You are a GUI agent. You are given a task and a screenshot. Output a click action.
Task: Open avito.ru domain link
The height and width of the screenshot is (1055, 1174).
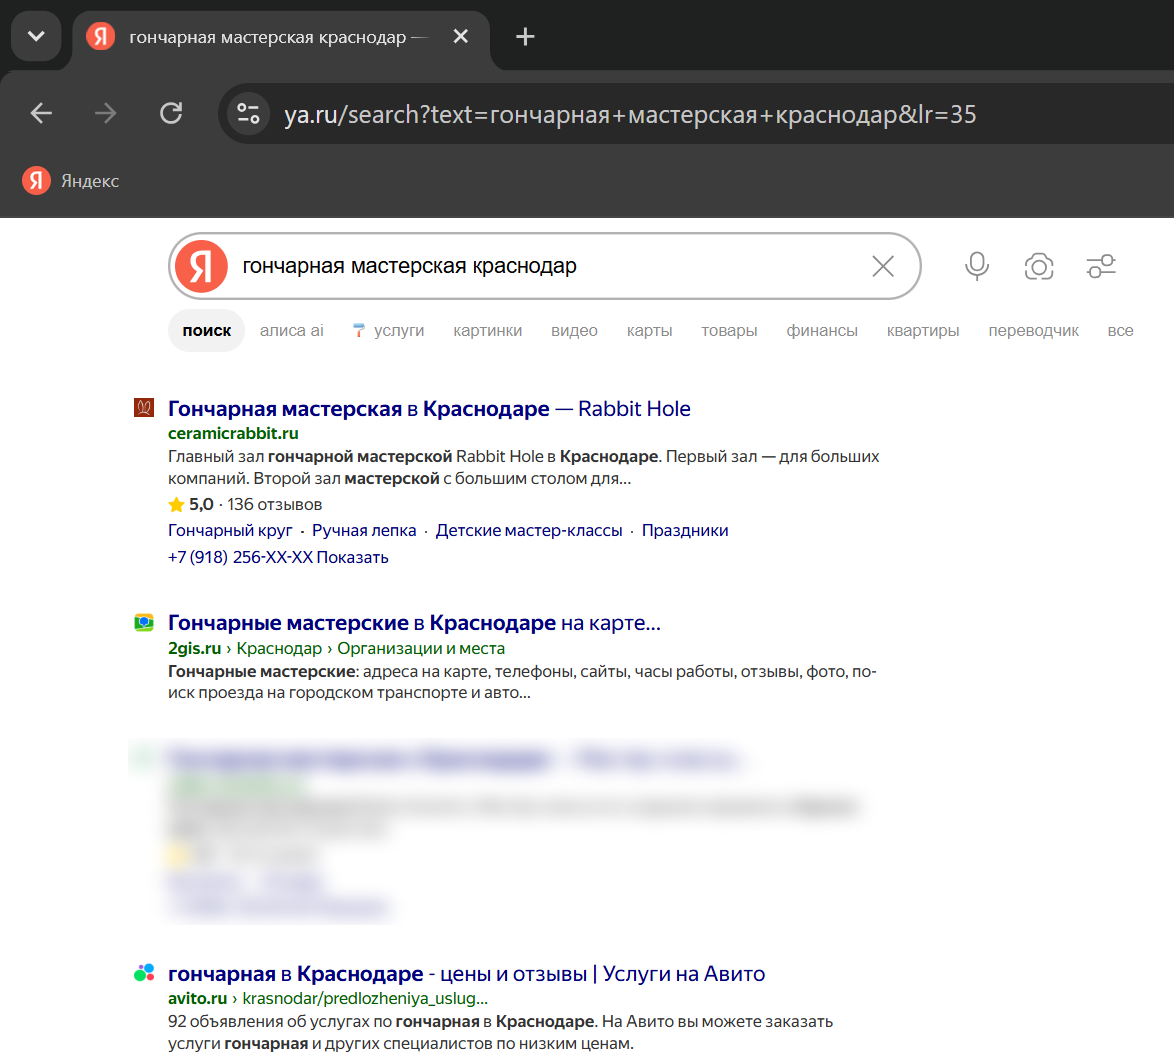coord(197,999)
